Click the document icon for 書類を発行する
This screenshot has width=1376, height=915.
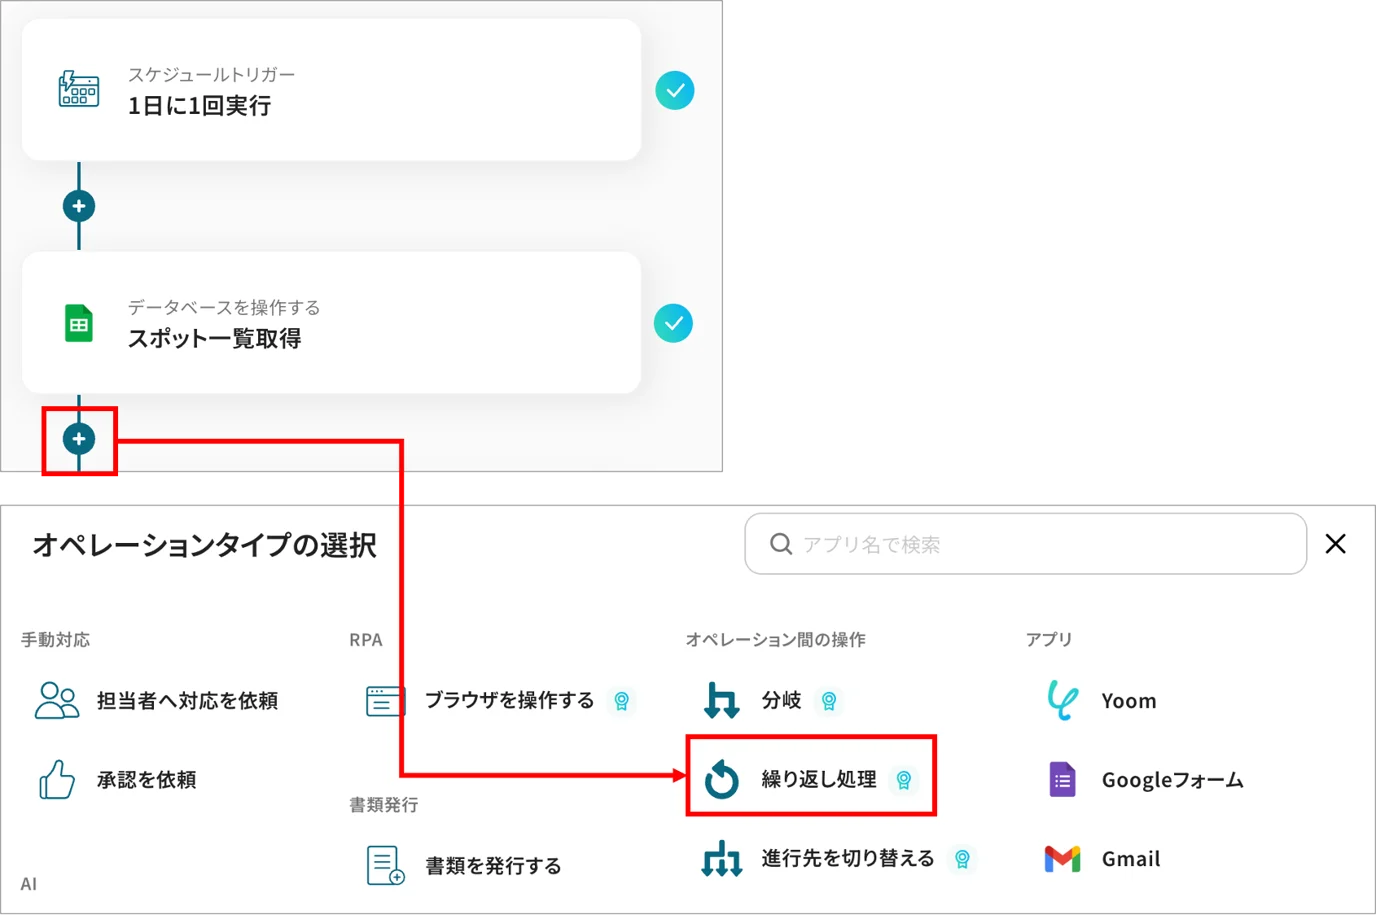coord(385,865)
